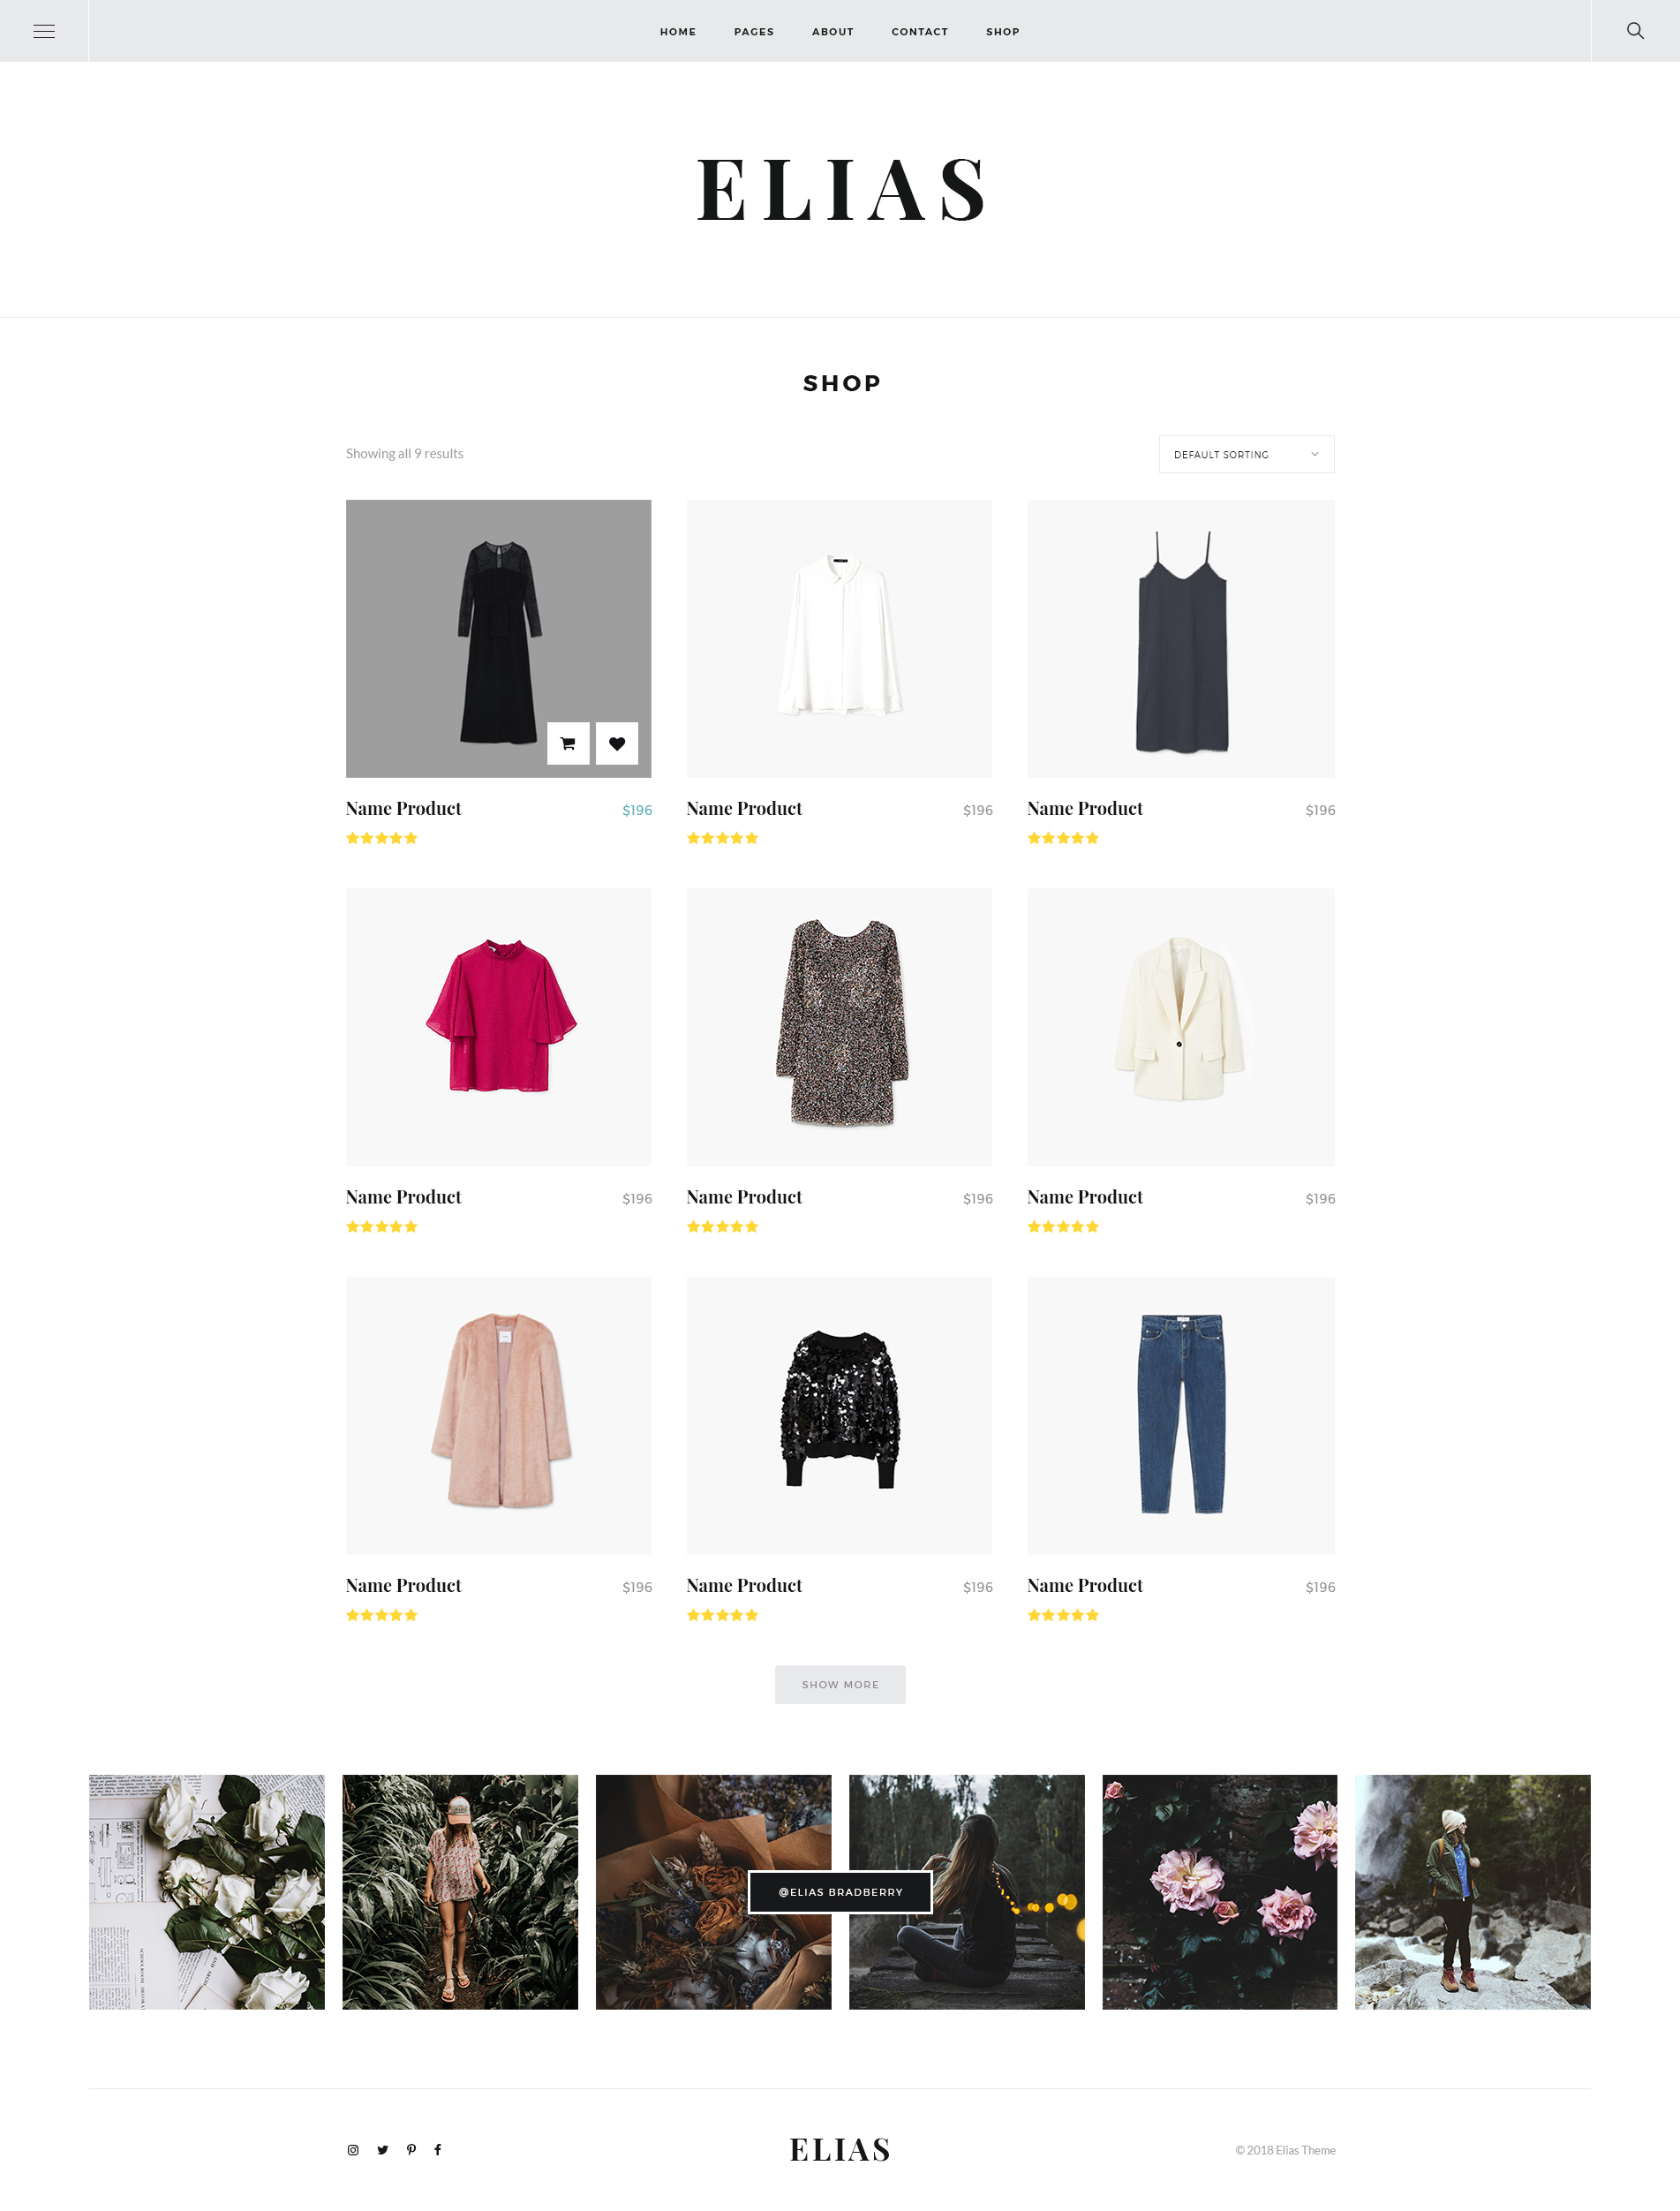Click the heart wishlist icon
The image size is (1680, 2211).
(617, 743)
